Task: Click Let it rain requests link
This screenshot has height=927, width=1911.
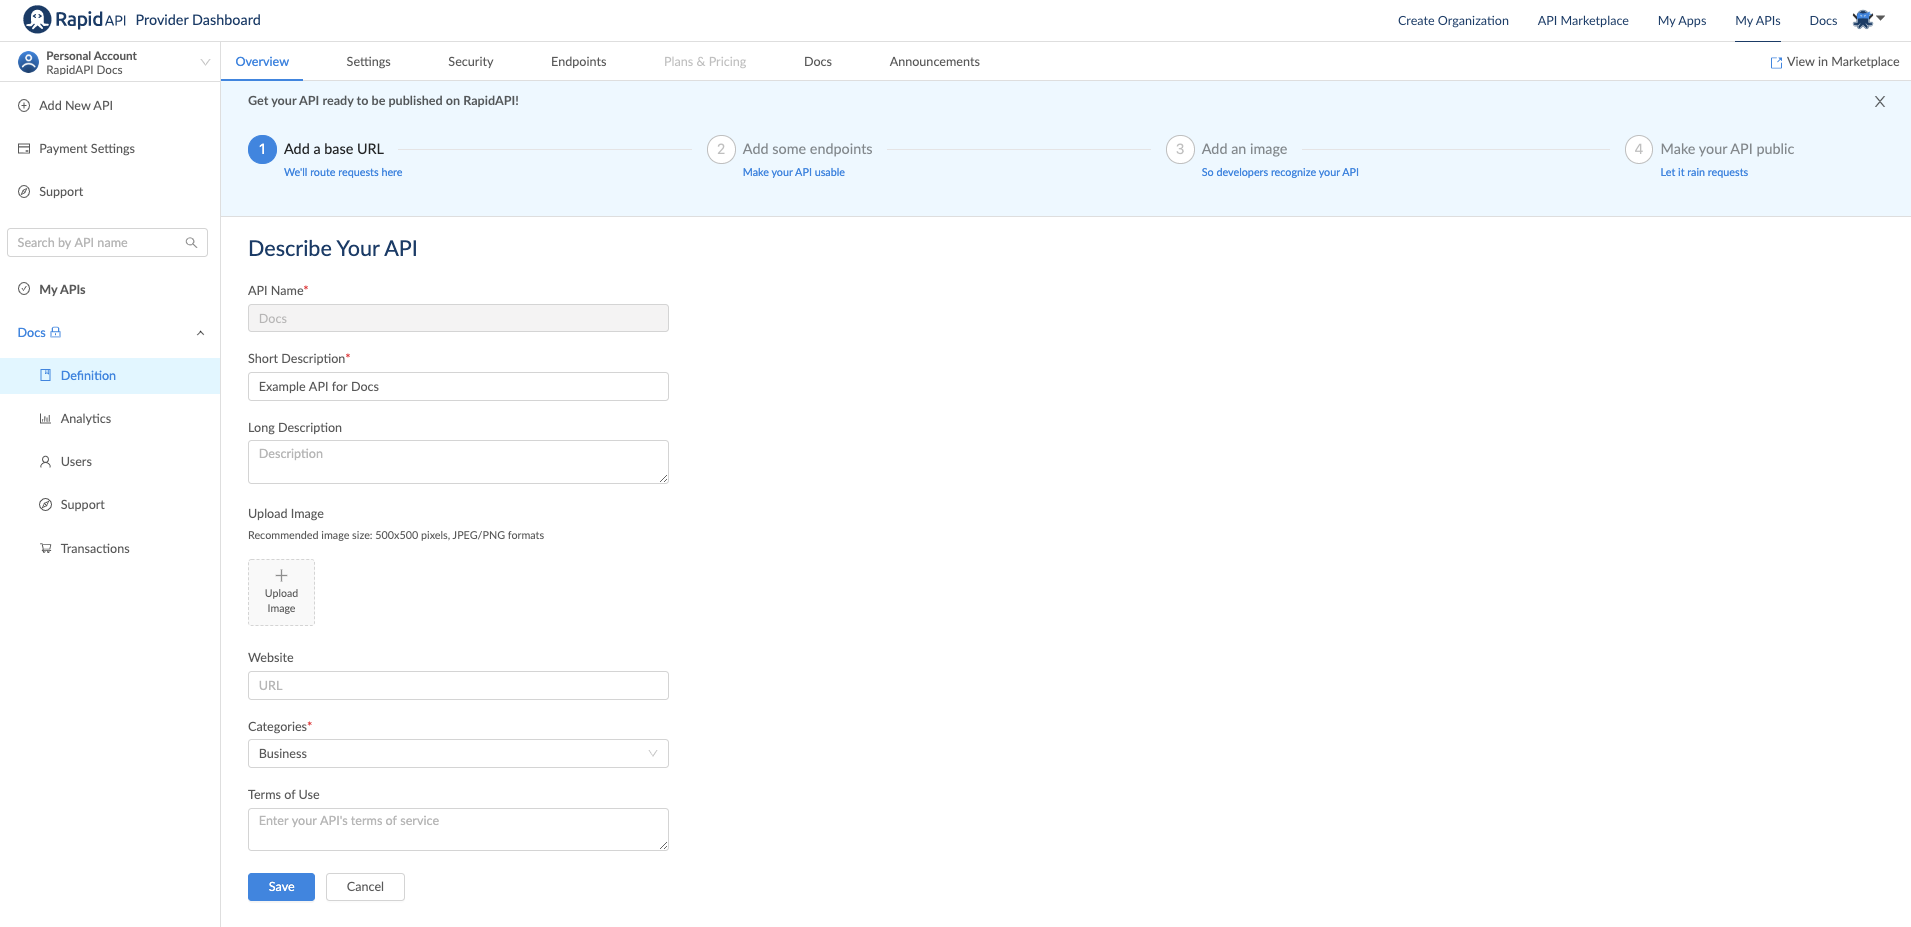Action: pos(1704,172)
